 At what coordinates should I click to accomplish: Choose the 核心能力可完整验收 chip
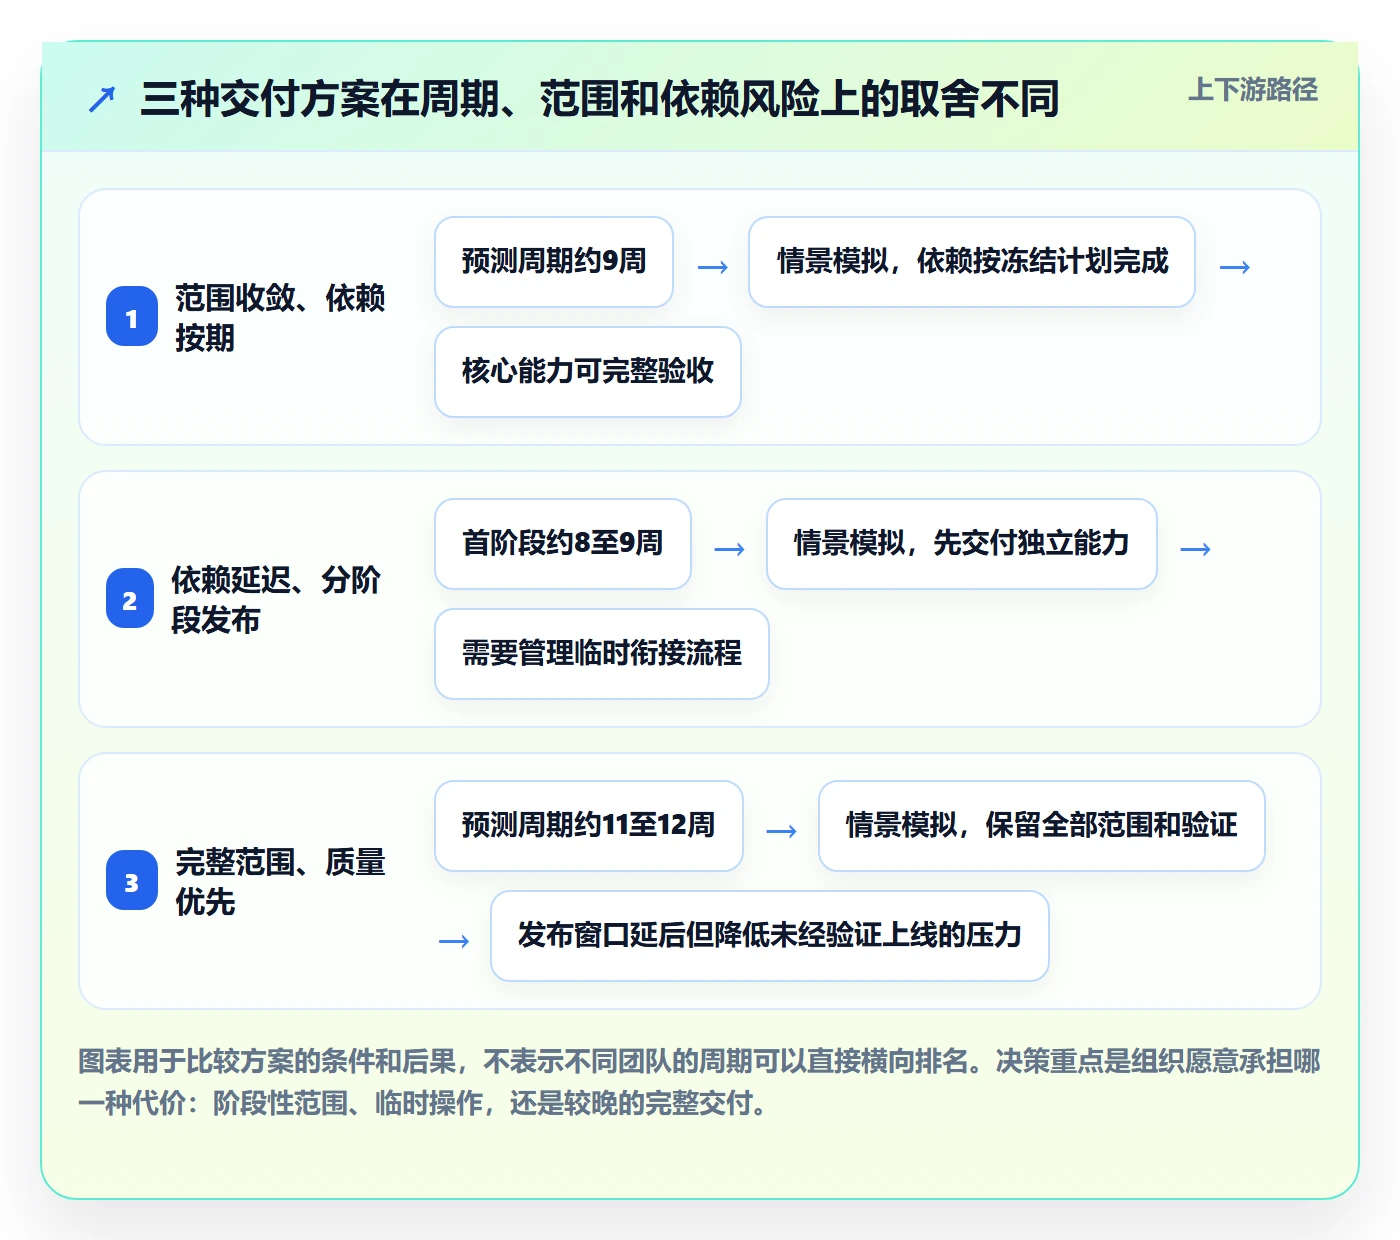(588, 372)
